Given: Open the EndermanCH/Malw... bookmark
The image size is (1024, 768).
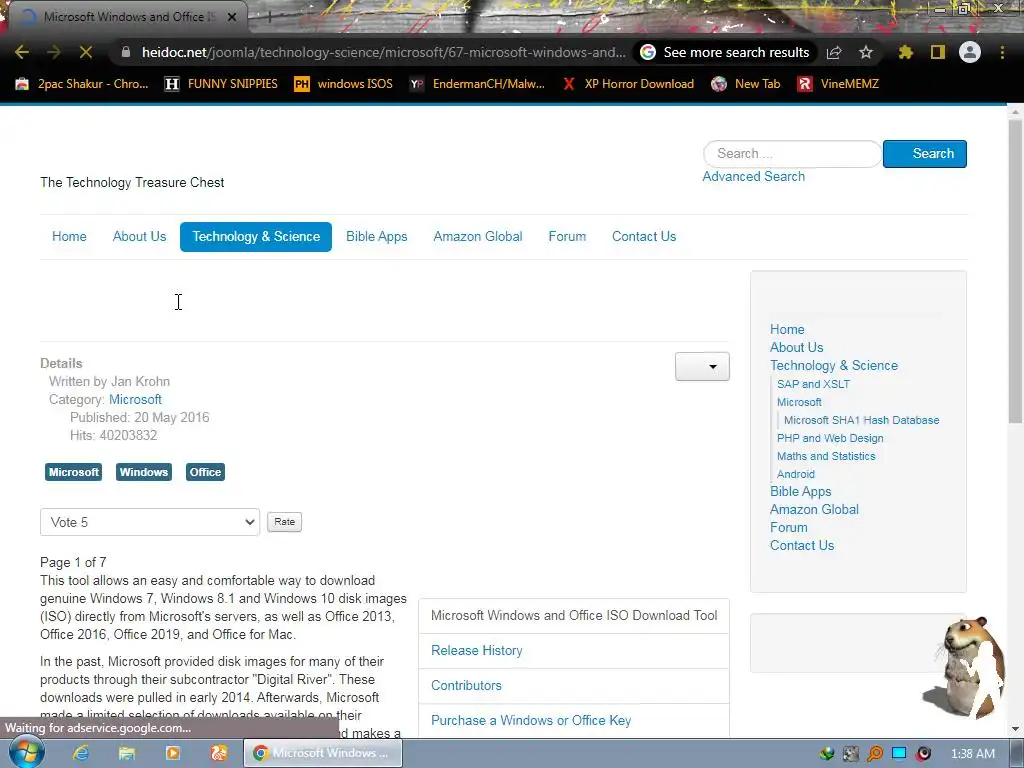Looking at the screenshot, I should (x=477, y=84).
